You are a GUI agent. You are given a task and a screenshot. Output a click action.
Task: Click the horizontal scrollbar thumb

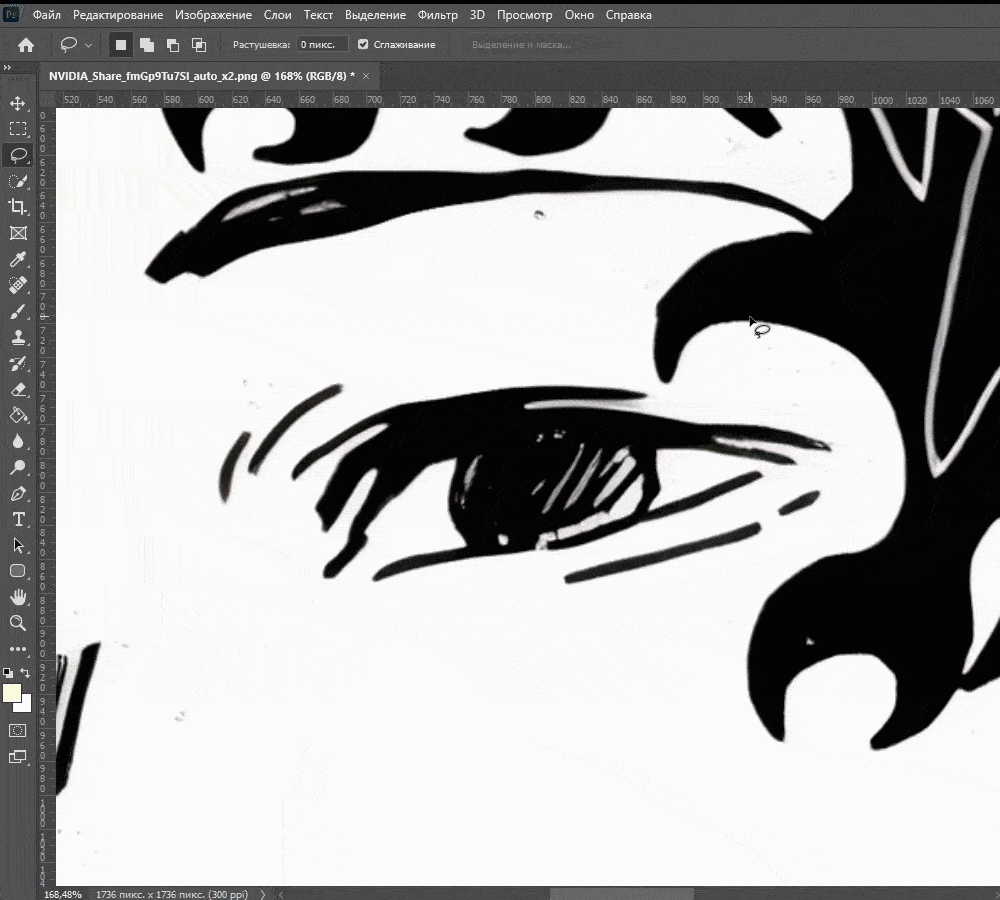pyautogui.click(x=622, y=894)
